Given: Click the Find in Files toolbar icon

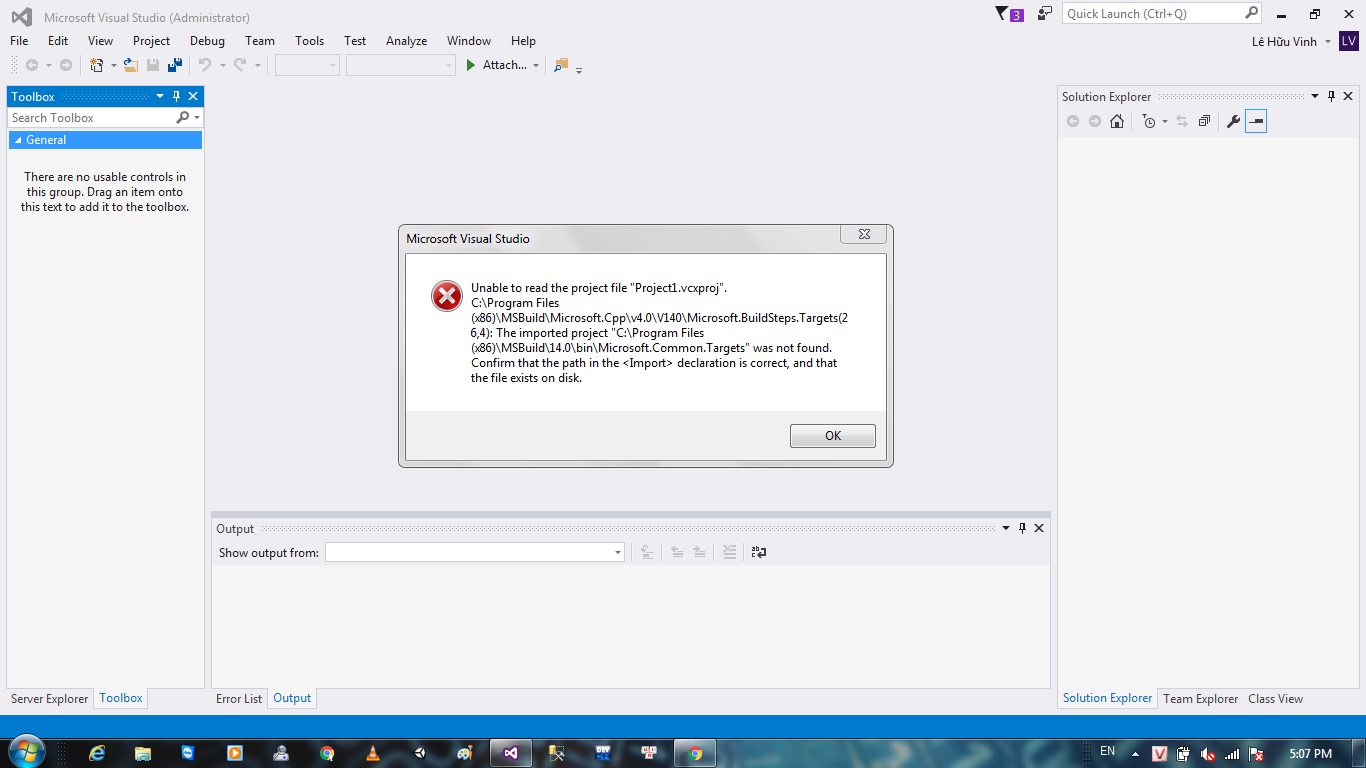Looking at the screenshot, I should pos(560,65).
